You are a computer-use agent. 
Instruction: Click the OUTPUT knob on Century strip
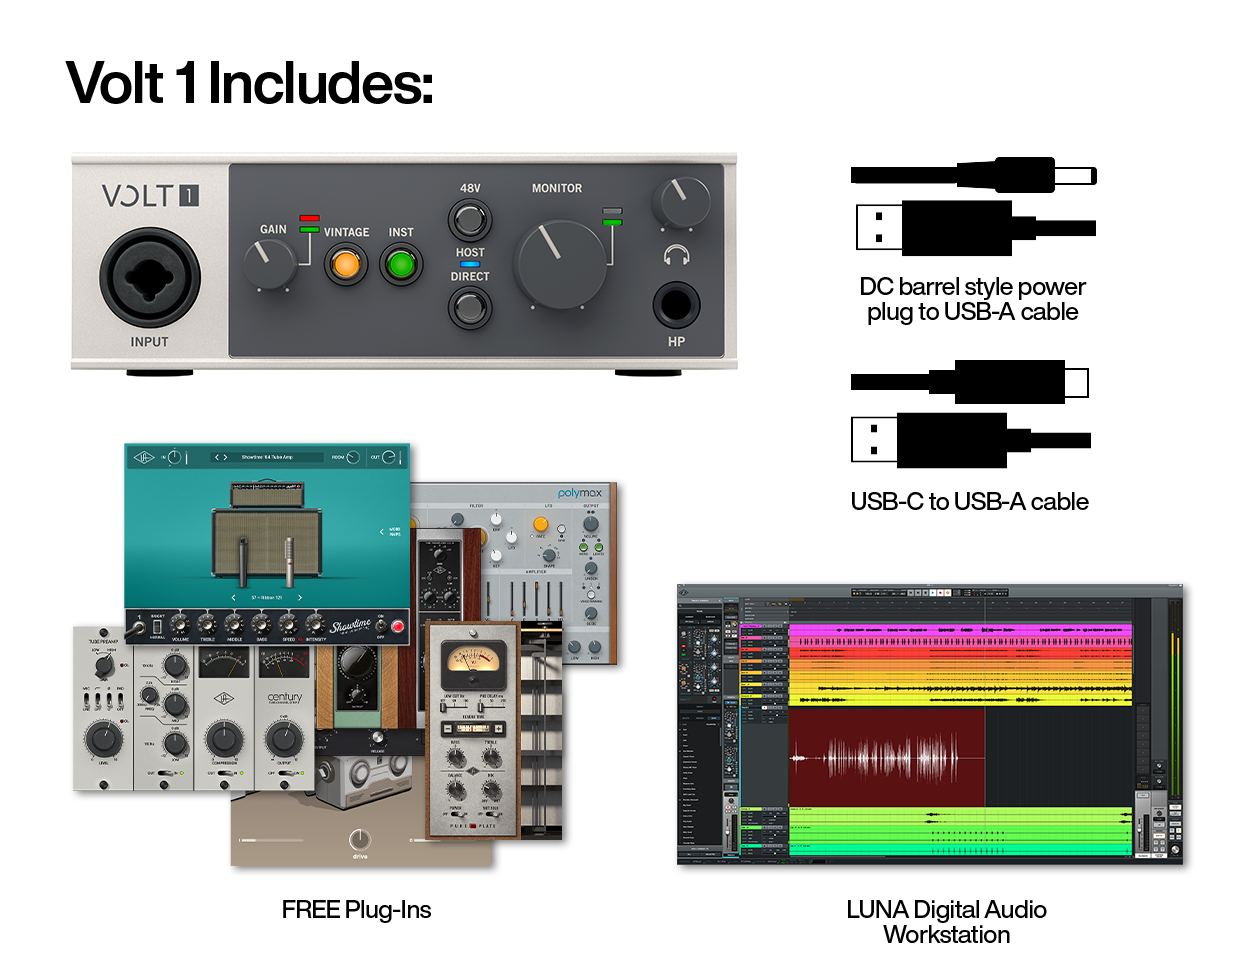coord(284,739)
